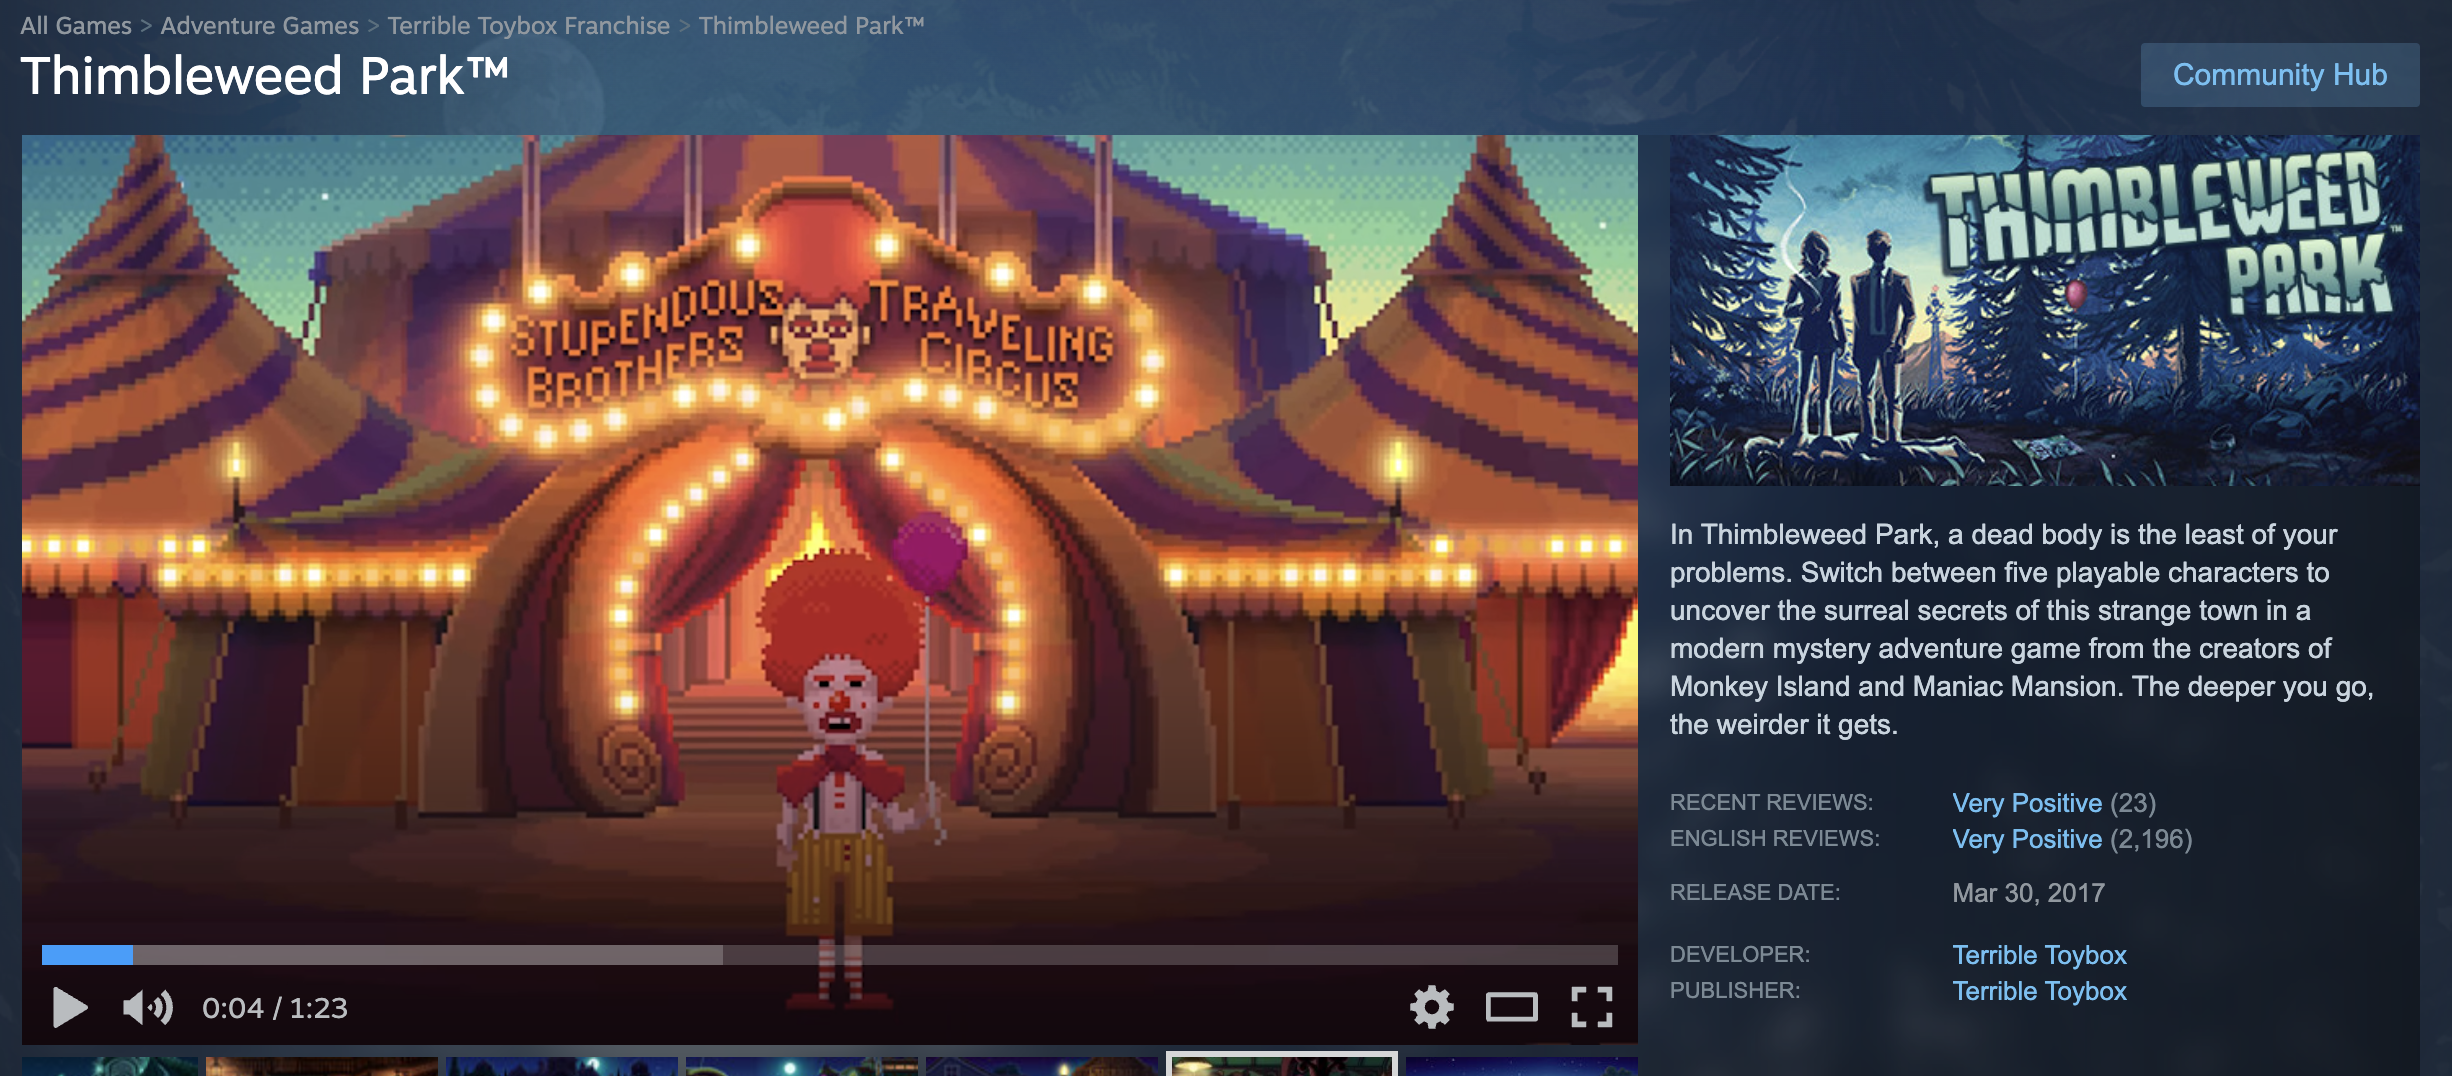This screenshot has width=2452, height=1076.
Task: Click the 0:04 / 1:23 time display
Action: (x=275, y=1008)
